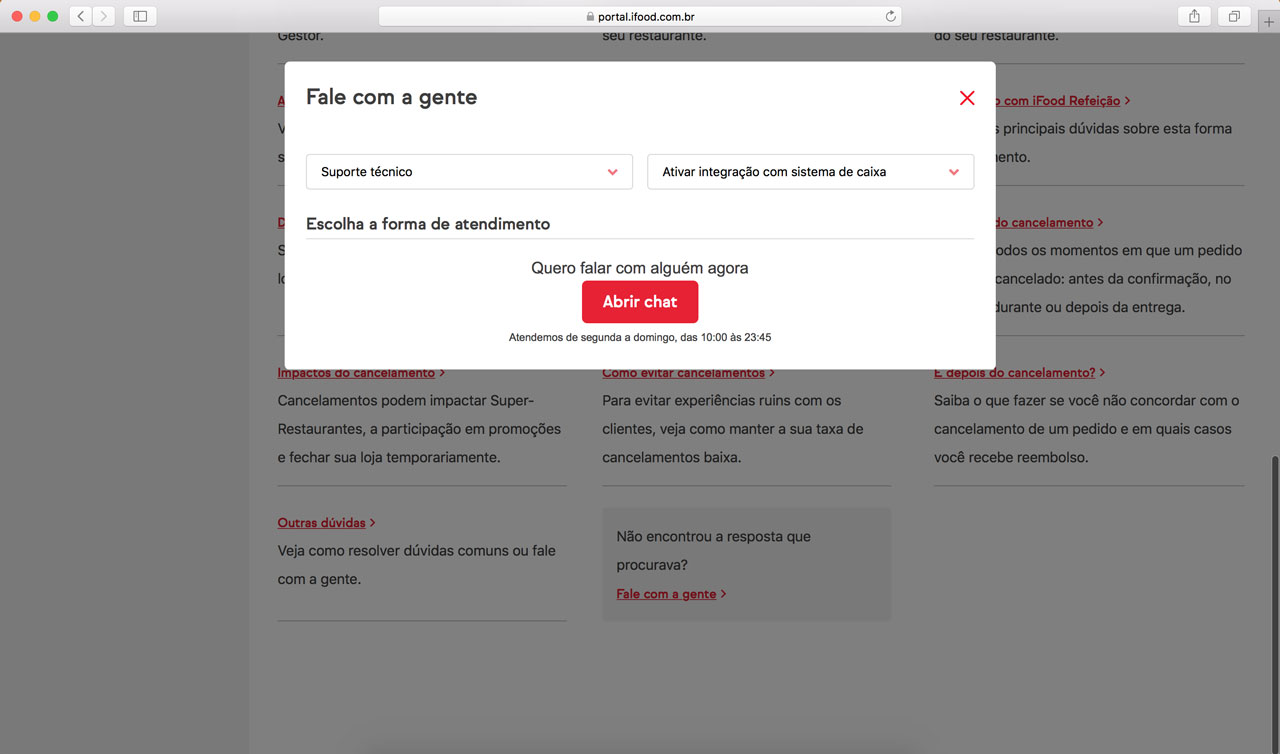Click the Abrir chat button

pyautogui.click(x=640, y=302)
